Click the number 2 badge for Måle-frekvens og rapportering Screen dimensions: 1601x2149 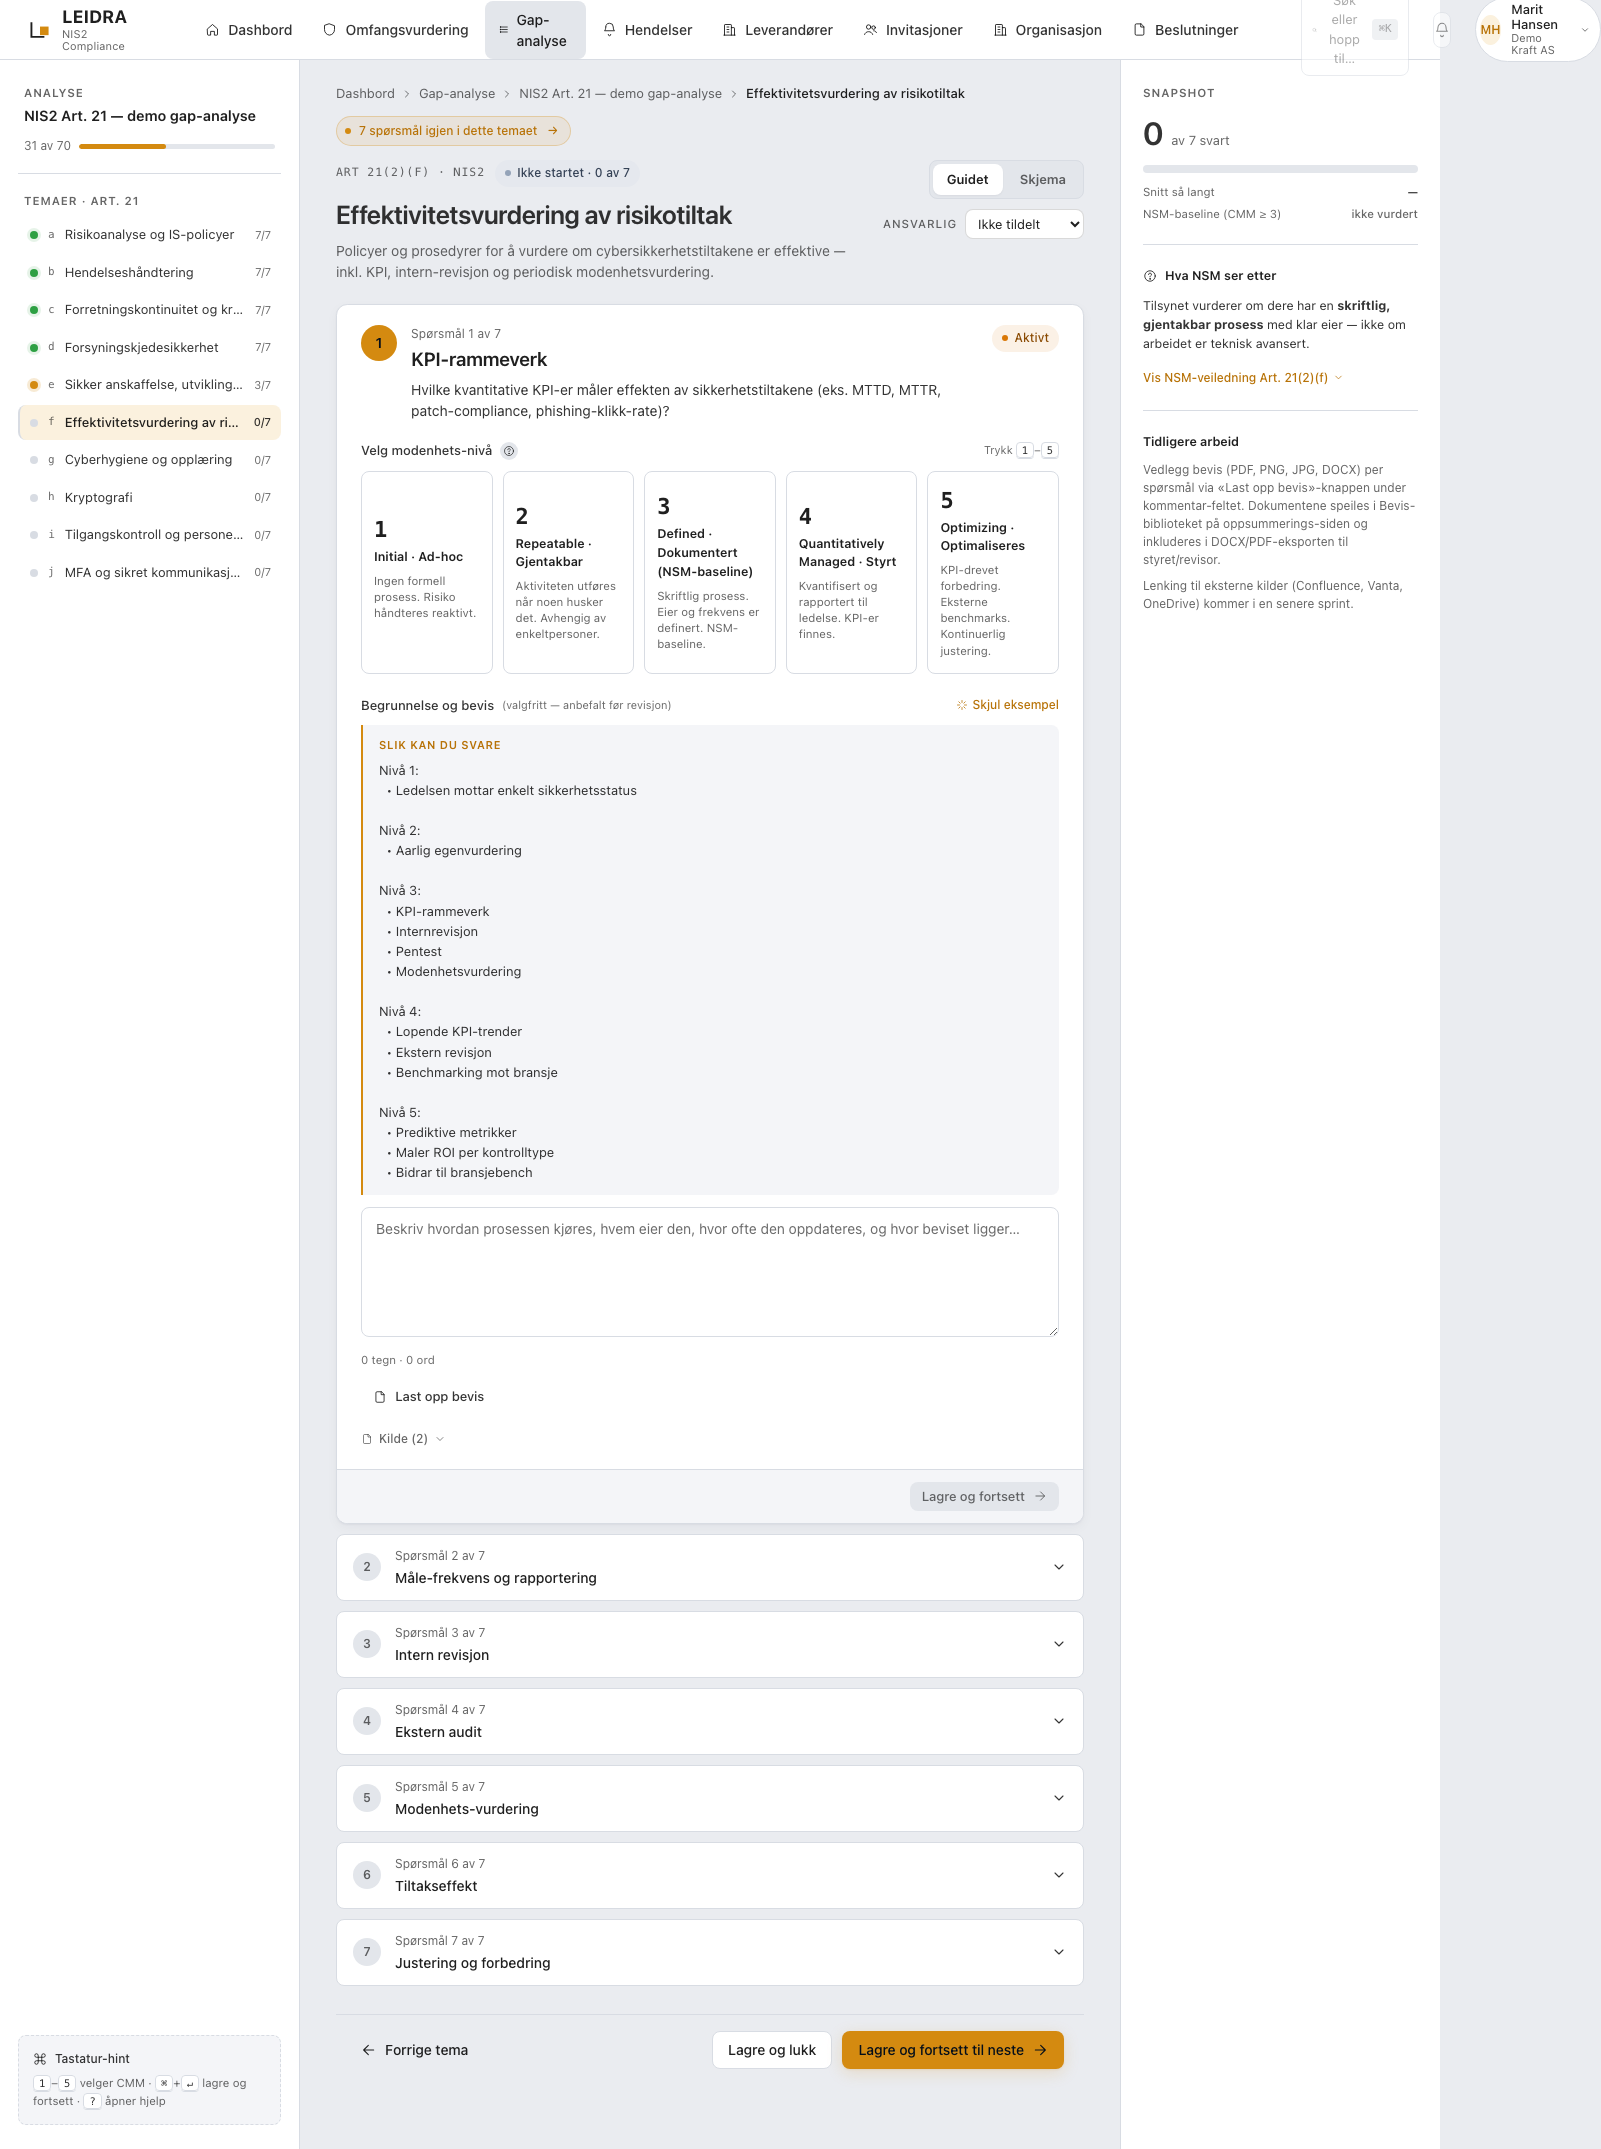point(367,1567)
